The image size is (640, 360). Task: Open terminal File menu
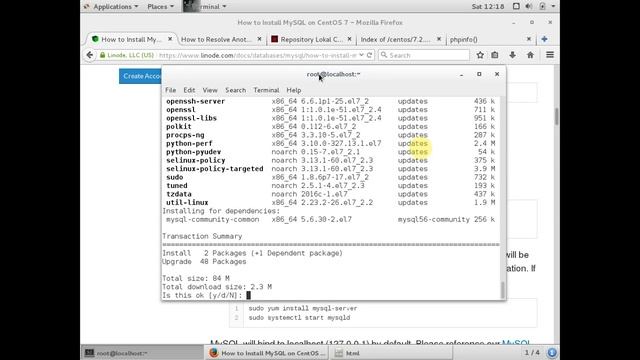pyautogui.click(x=171, y=90)
